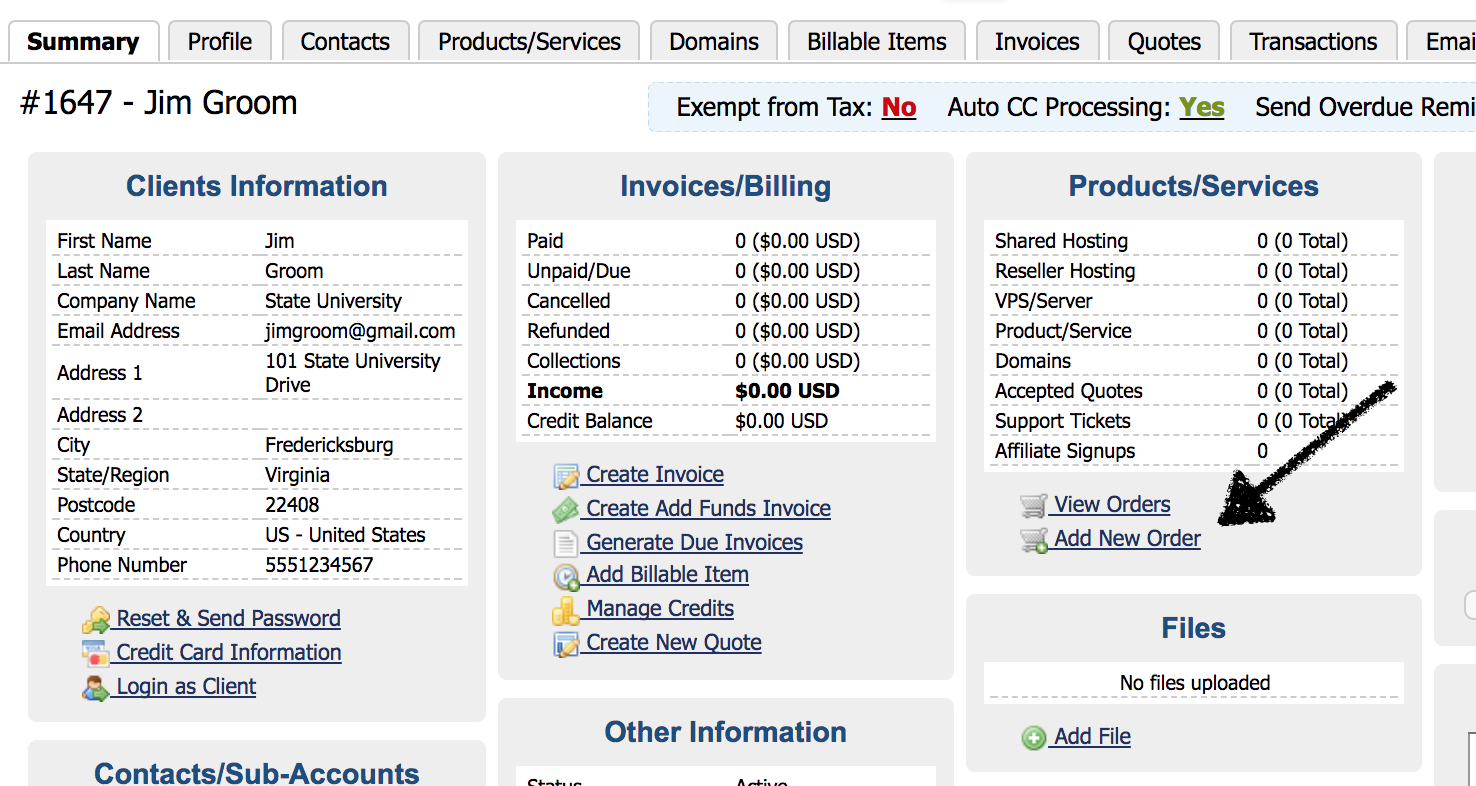The height and width of the screenshot is (786, 1476).
Task: Click the key icon beside Reset & Send Password
Action: point(96,620)
